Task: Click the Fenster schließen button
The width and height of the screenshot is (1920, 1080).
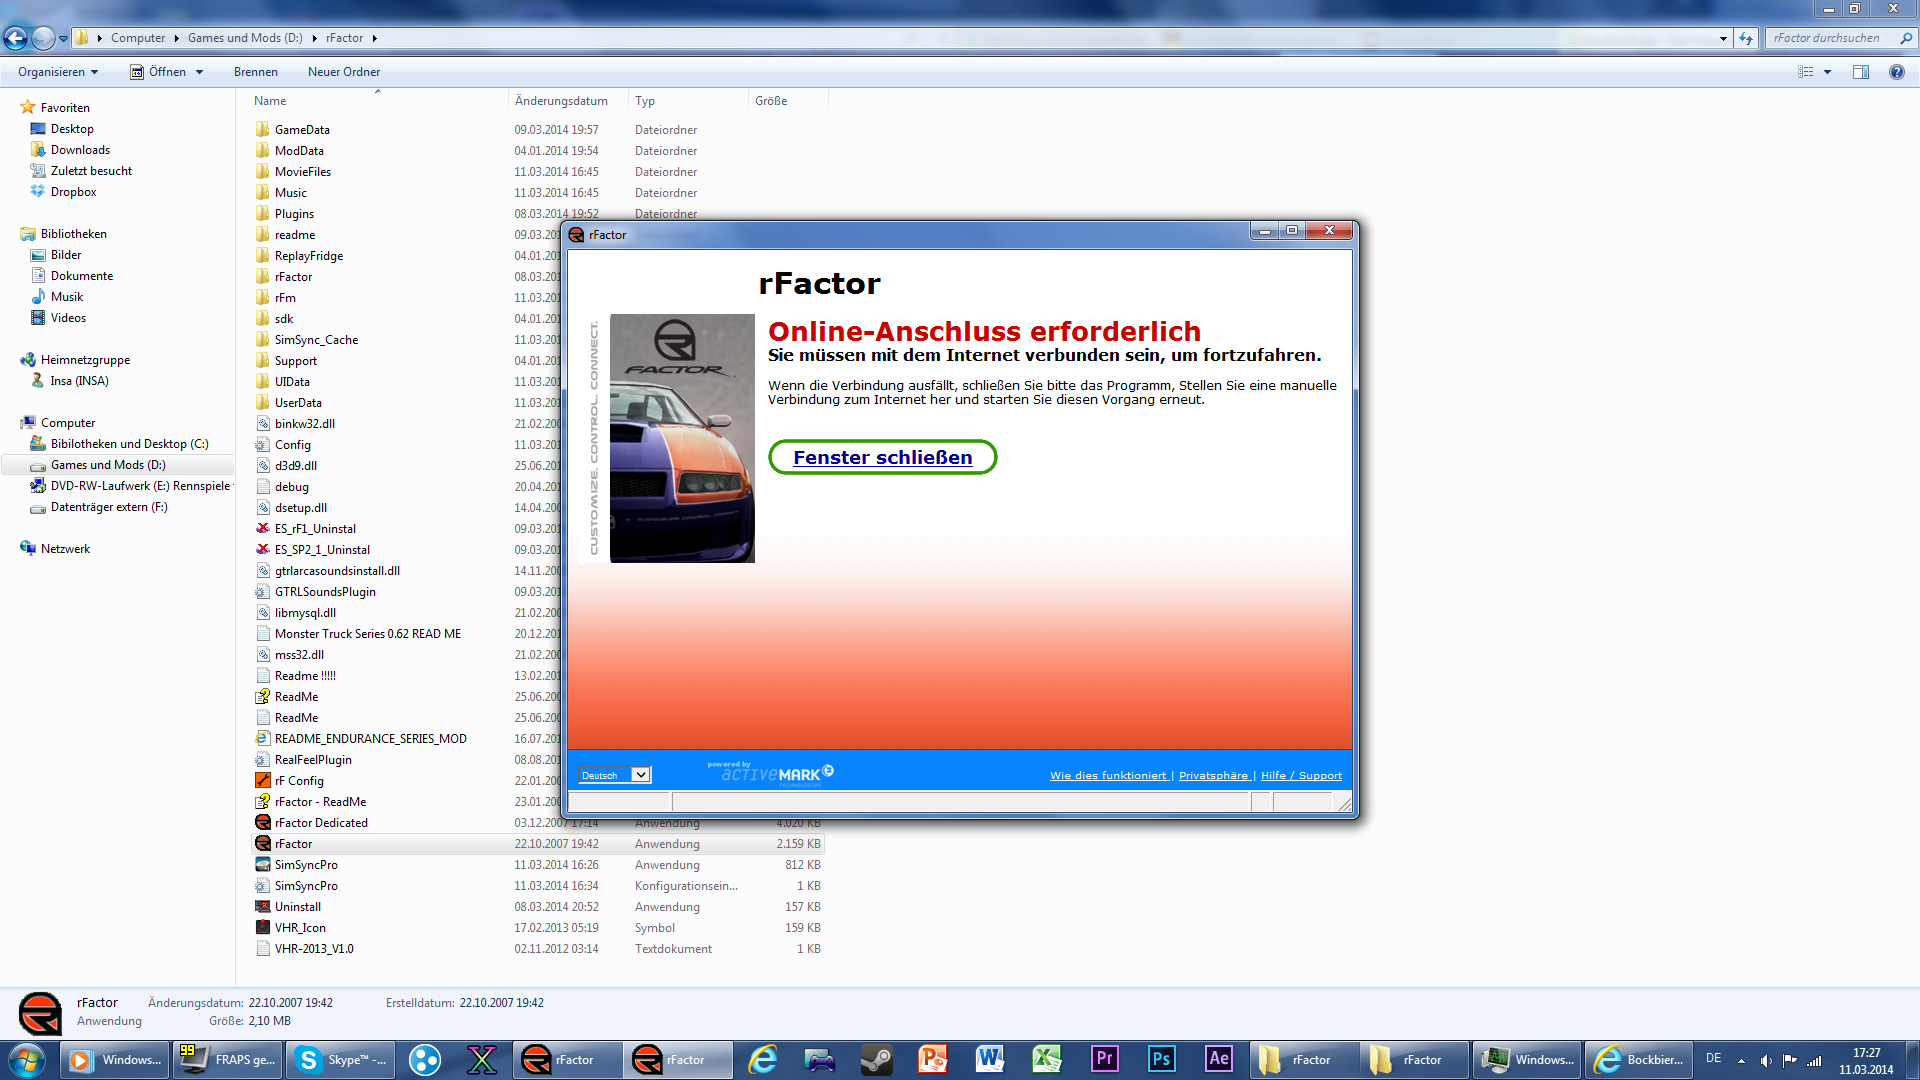Action: click(882, 457)
